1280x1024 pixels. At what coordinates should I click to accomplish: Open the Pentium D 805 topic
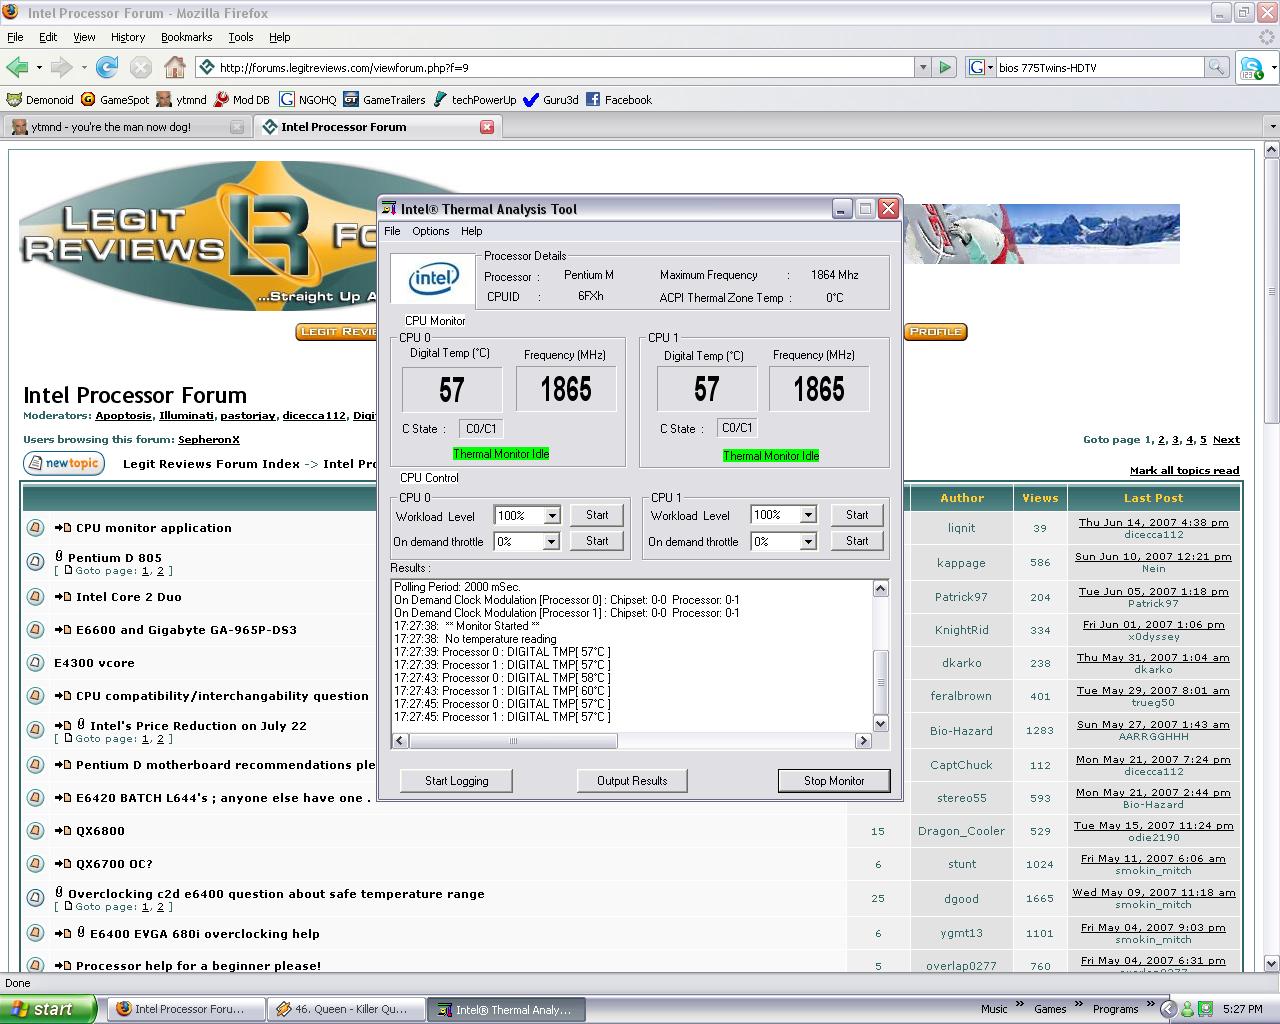tap(115, 558)
